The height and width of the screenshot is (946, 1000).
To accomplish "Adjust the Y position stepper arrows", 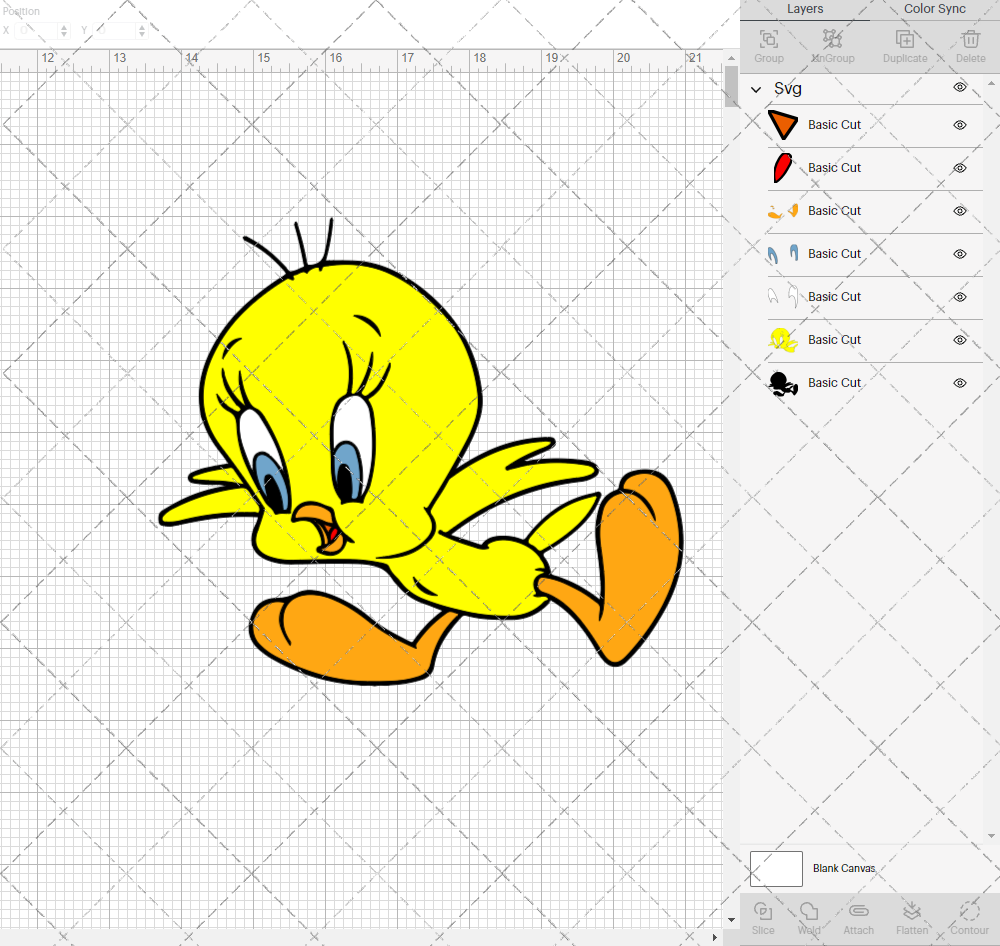I will [x=142, y=30].
